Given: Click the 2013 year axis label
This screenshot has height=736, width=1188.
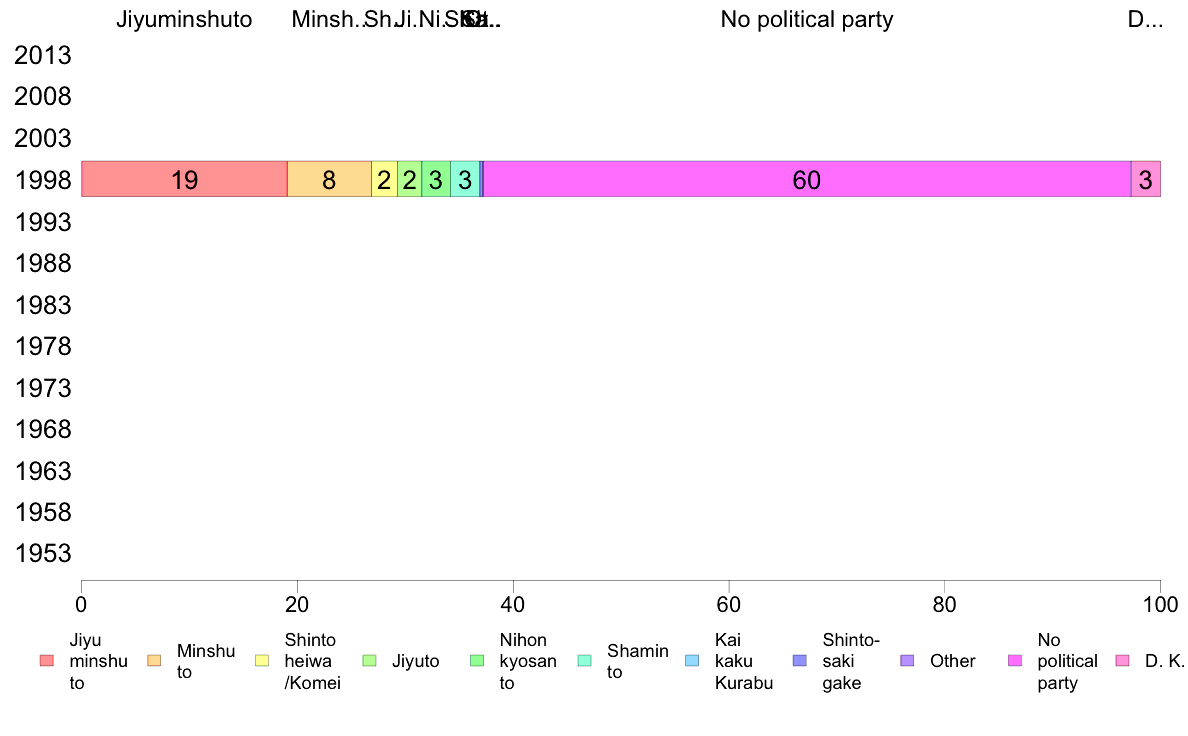Looking at the screenshot, I should [x=43, y=55].
